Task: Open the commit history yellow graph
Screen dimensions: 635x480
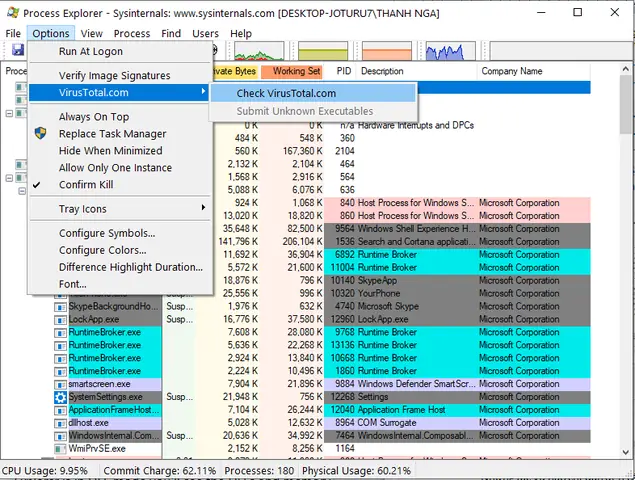Action: pyautogui.click(x=323, y=51)
